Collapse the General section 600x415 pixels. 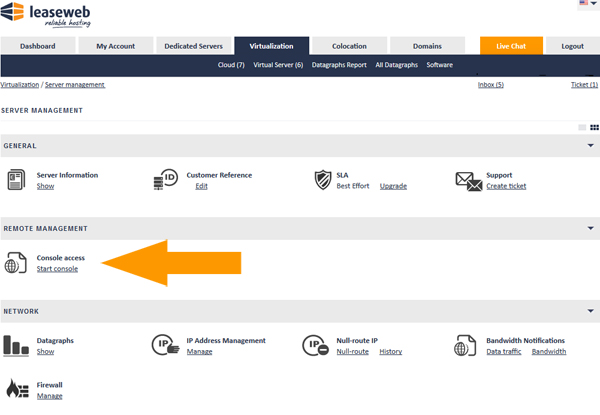pos(591,146)
